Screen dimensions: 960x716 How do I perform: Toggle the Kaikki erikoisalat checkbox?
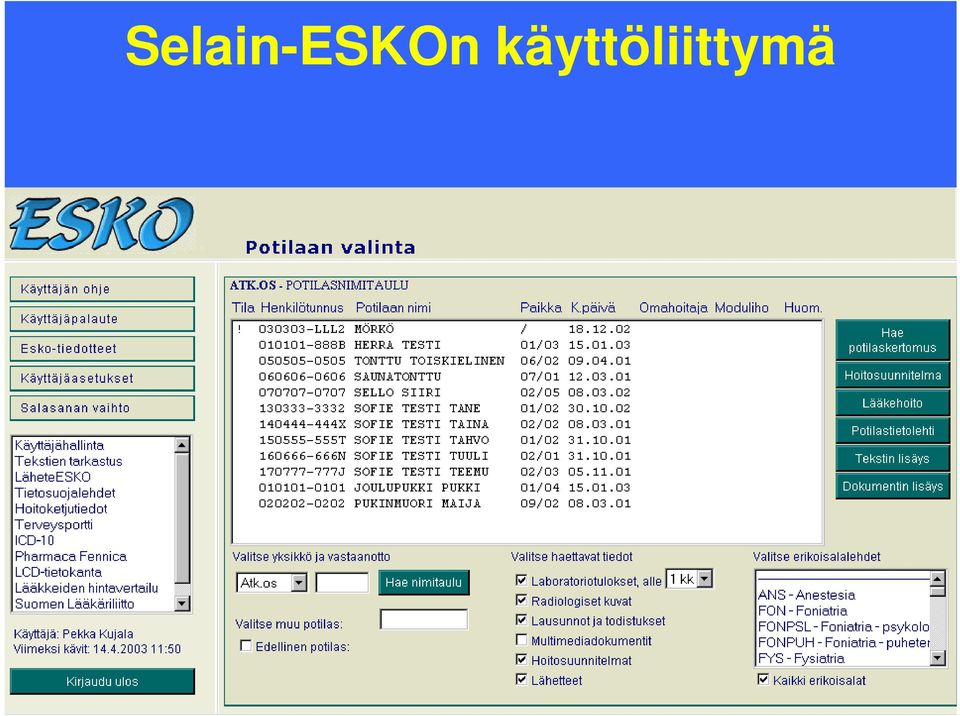763,679
